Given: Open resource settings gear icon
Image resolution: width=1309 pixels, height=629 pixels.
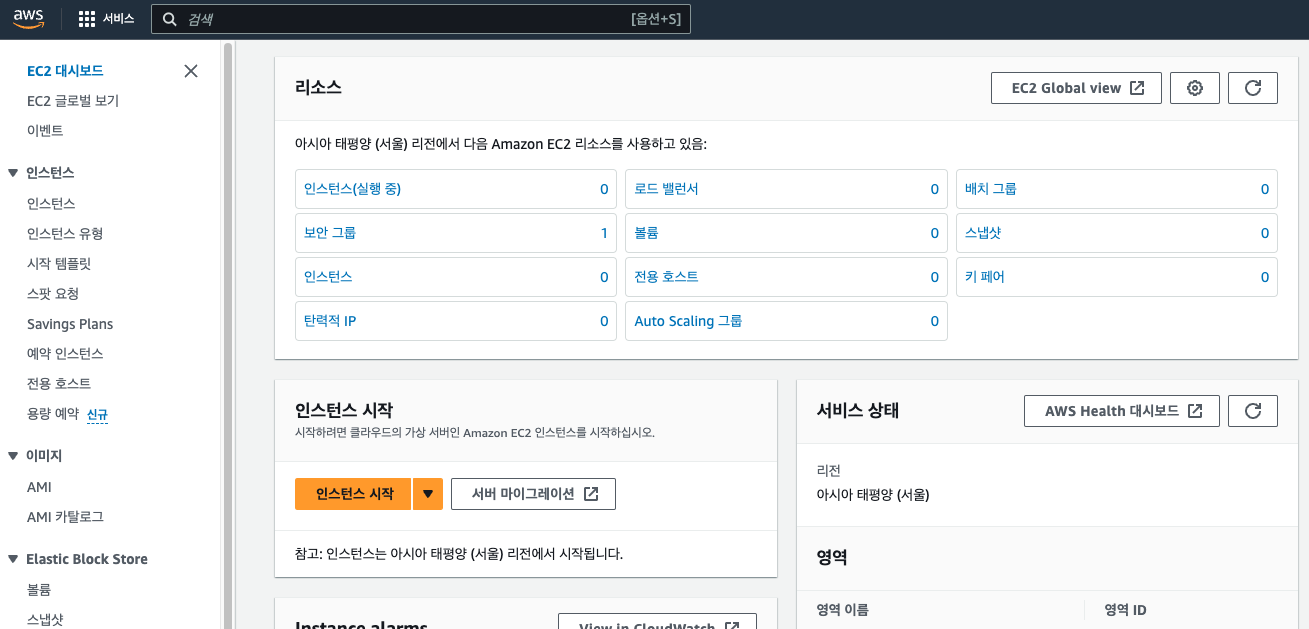Looking at the screenshot, I should click(1194, 88).
